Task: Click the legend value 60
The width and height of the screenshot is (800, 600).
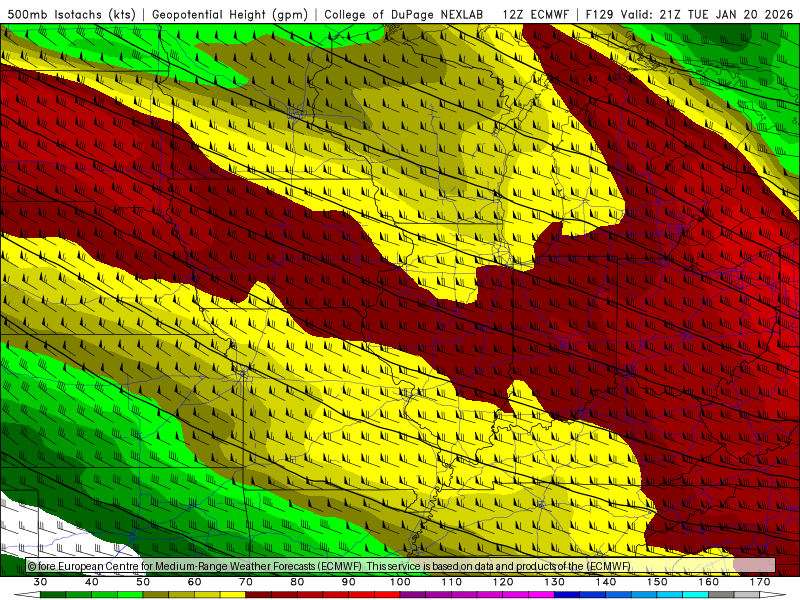Action: coord(194,582)
